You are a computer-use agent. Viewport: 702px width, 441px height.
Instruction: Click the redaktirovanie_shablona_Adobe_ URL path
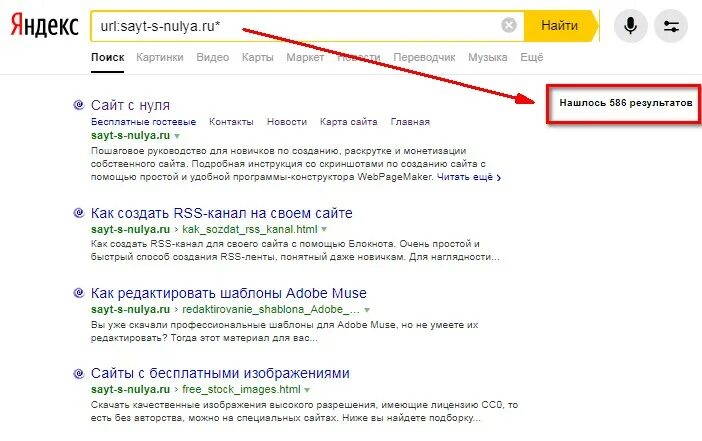271,309
